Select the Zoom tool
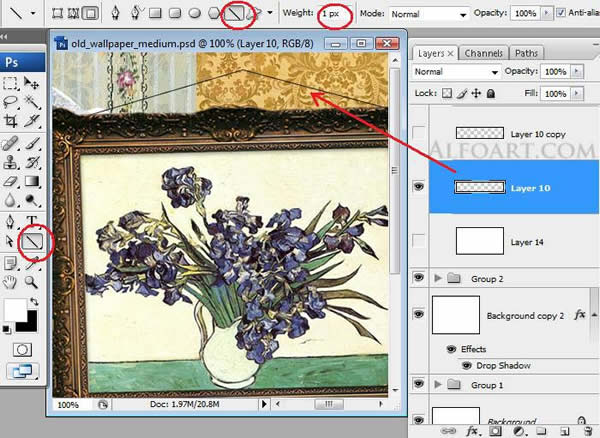This screenshot has width=600, height=438. [x=32, y=283]
